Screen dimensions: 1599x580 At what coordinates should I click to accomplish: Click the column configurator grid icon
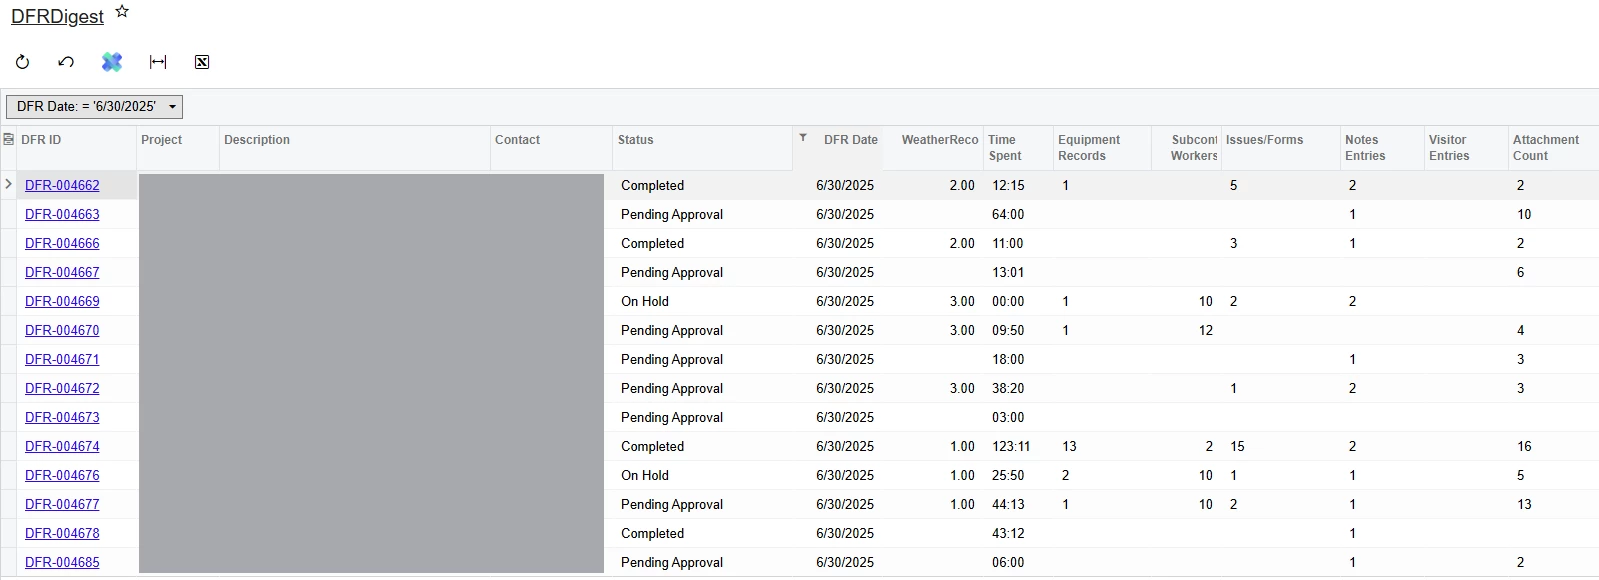(9, 139)
